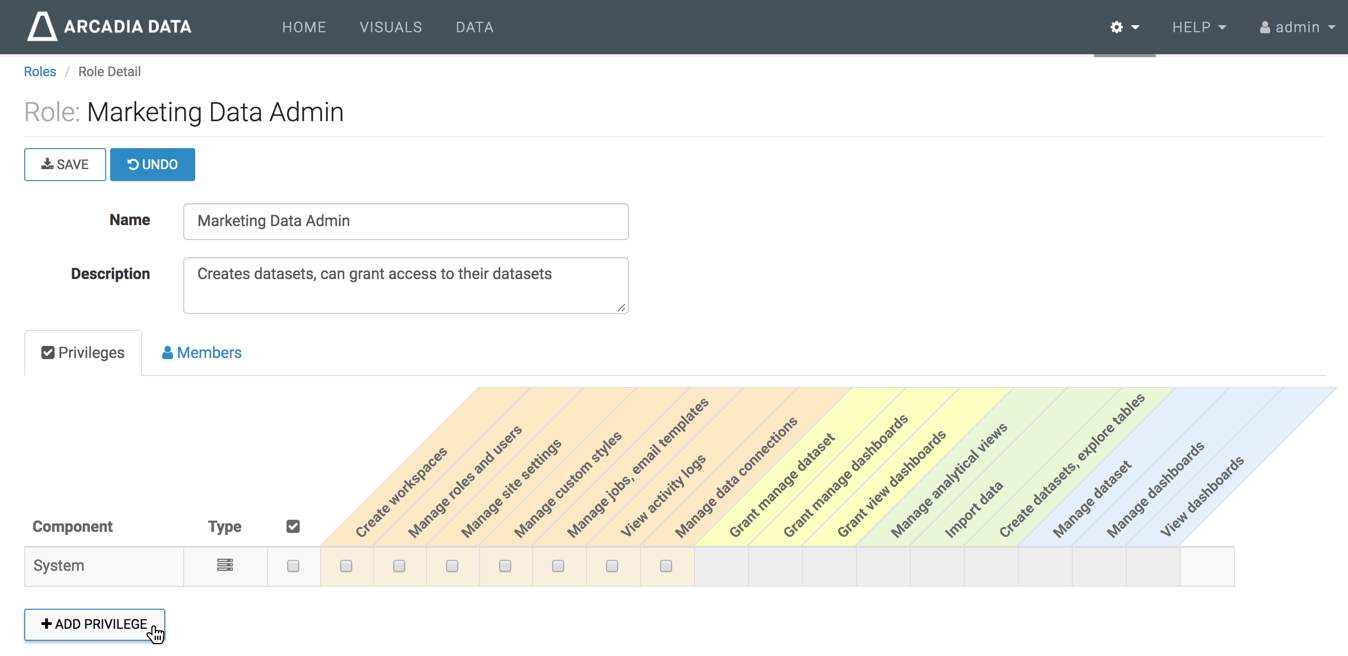Toggle the System row select-all checkbox

(x=293, y=566)
